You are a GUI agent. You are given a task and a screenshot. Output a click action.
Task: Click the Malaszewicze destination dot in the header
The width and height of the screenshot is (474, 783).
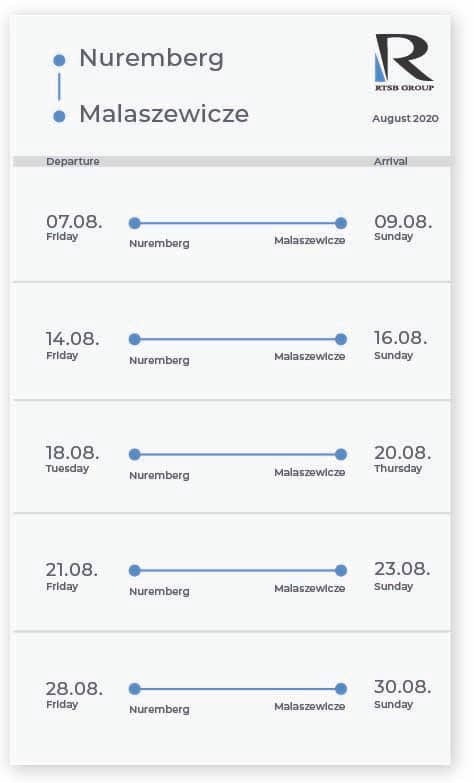[59, 116]
